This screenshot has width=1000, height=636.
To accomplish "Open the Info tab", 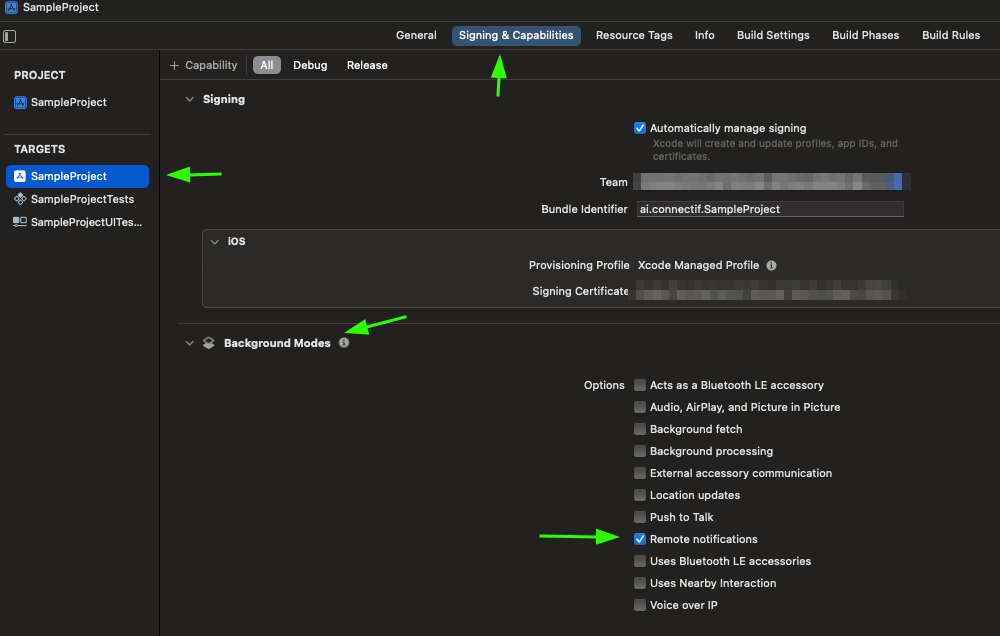I will click(x=704, y=36).
